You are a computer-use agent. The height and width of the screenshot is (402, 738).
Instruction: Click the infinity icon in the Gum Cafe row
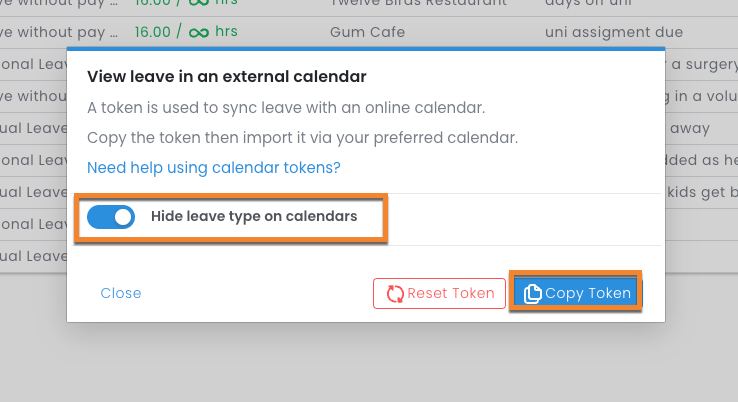(x=198, y=32)
